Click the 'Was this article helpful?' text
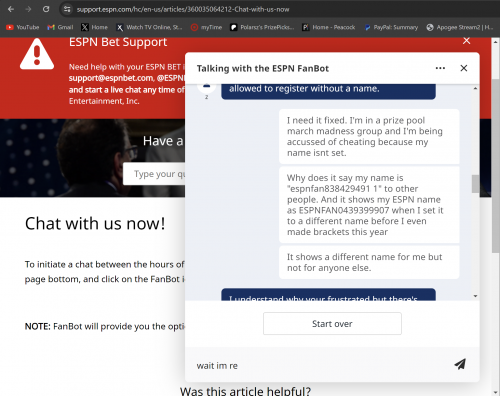This screenshot has width=500, height=396. point(245,391)
